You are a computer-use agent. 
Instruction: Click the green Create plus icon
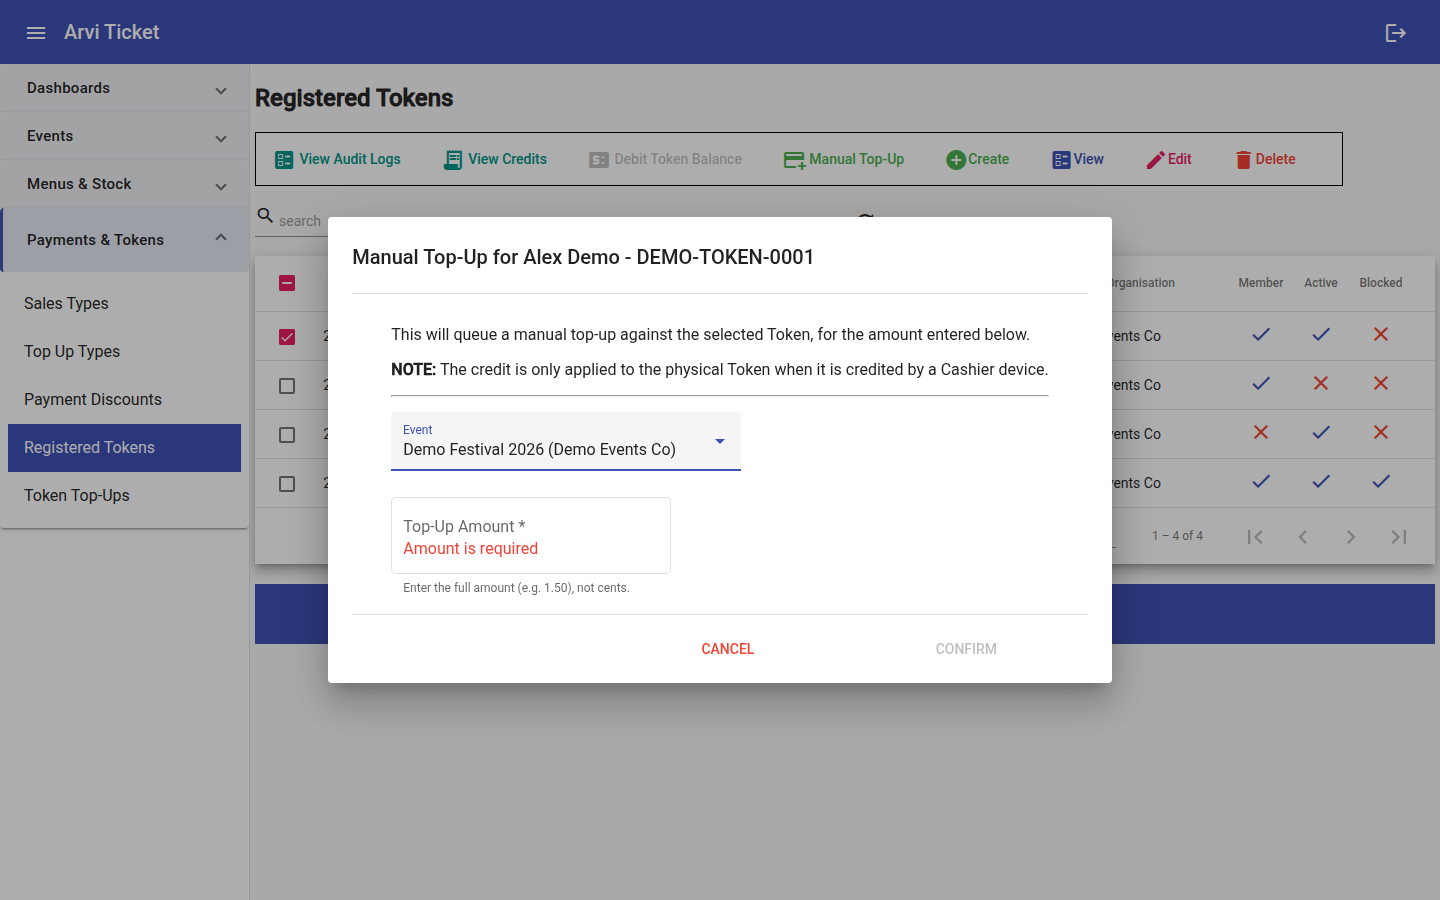click(x=956, y=160)
